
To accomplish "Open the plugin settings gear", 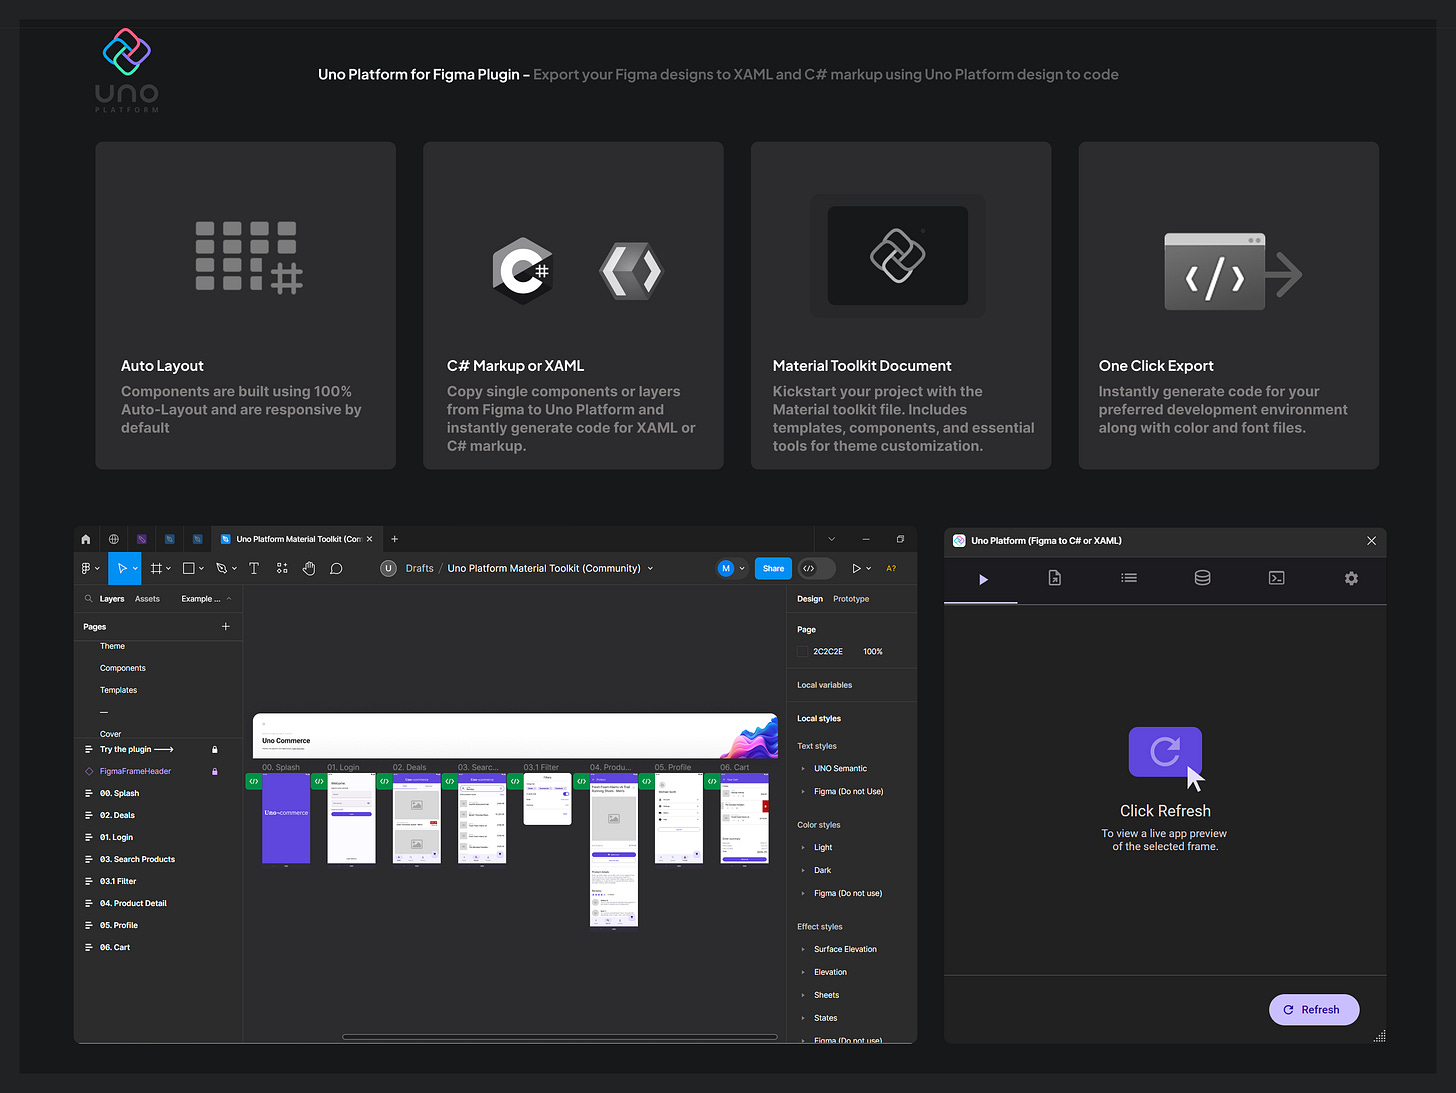I will (1351, 578).
